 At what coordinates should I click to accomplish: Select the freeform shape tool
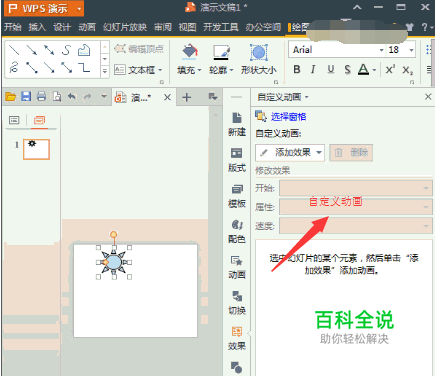[x=84, y=50]
